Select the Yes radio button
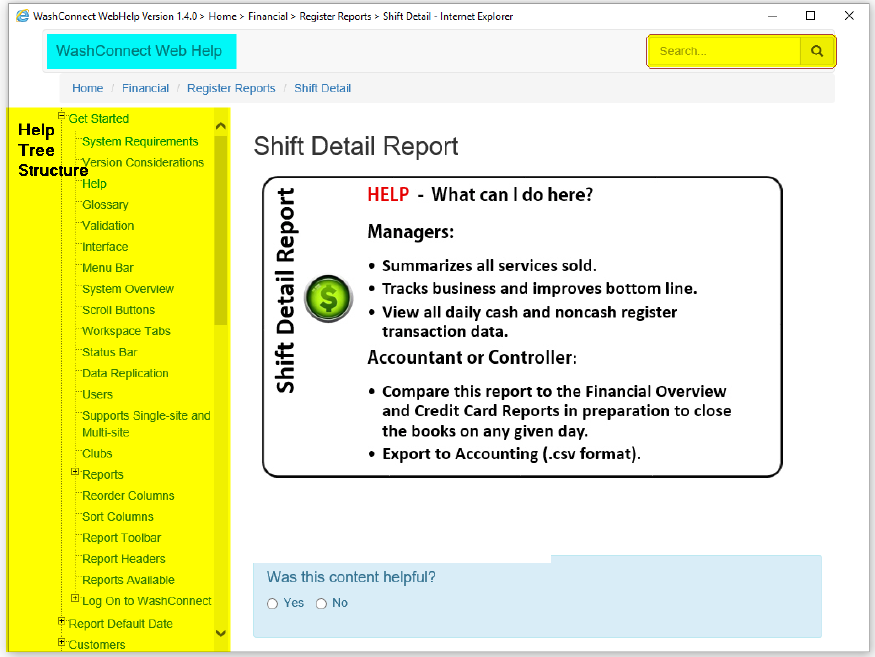 [273, 604]
